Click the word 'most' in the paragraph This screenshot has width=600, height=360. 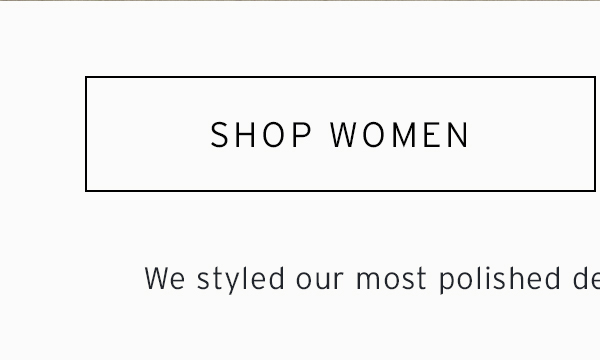pyautogui.click(x=391, y=279)
